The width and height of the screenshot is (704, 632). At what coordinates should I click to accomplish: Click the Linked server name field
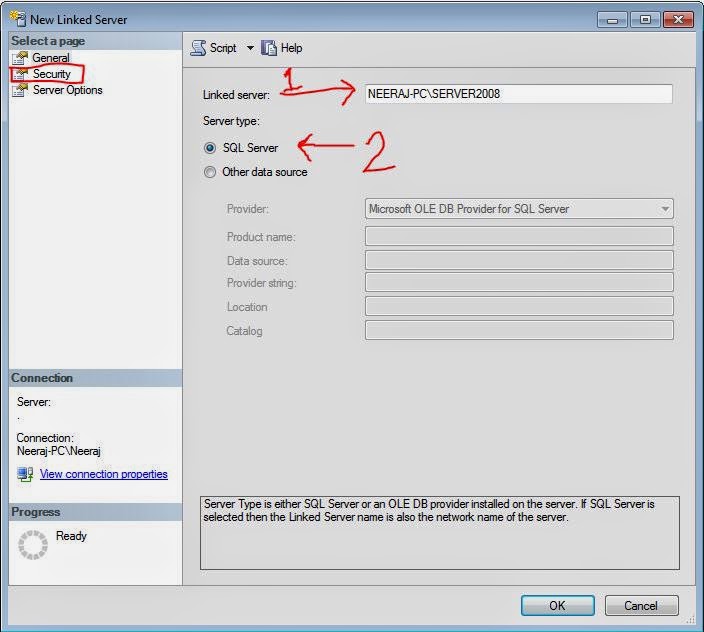click(519, 94)
